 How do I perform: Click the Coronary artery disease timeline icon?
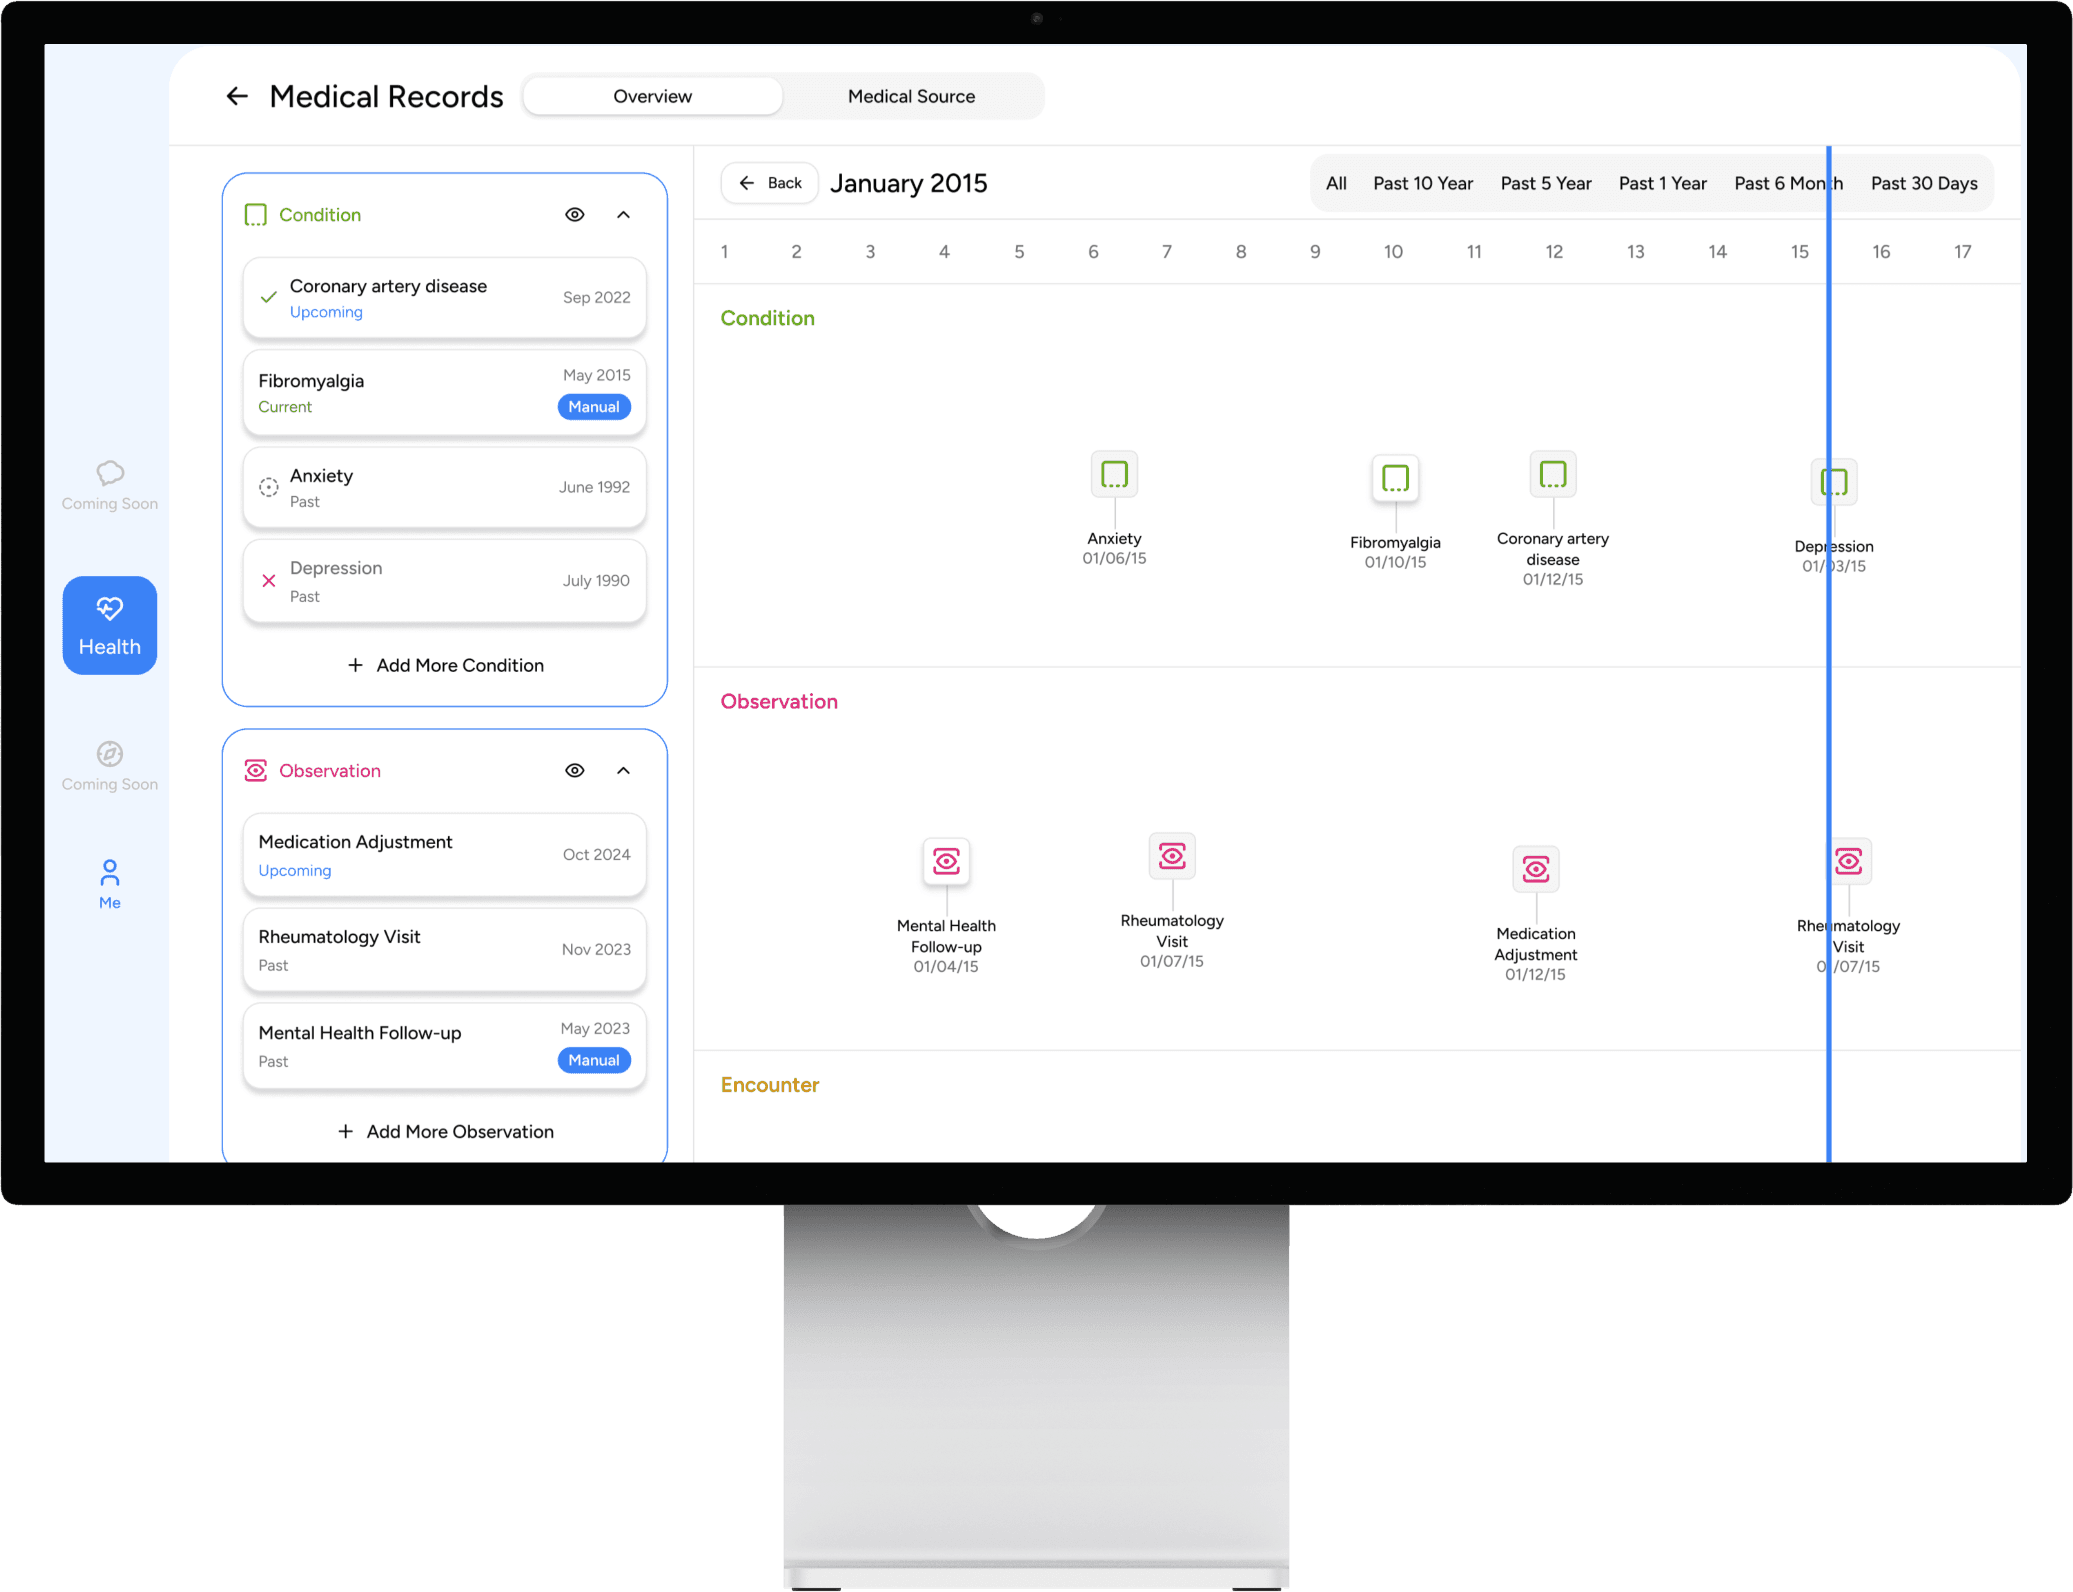(x=1552, y=474)
